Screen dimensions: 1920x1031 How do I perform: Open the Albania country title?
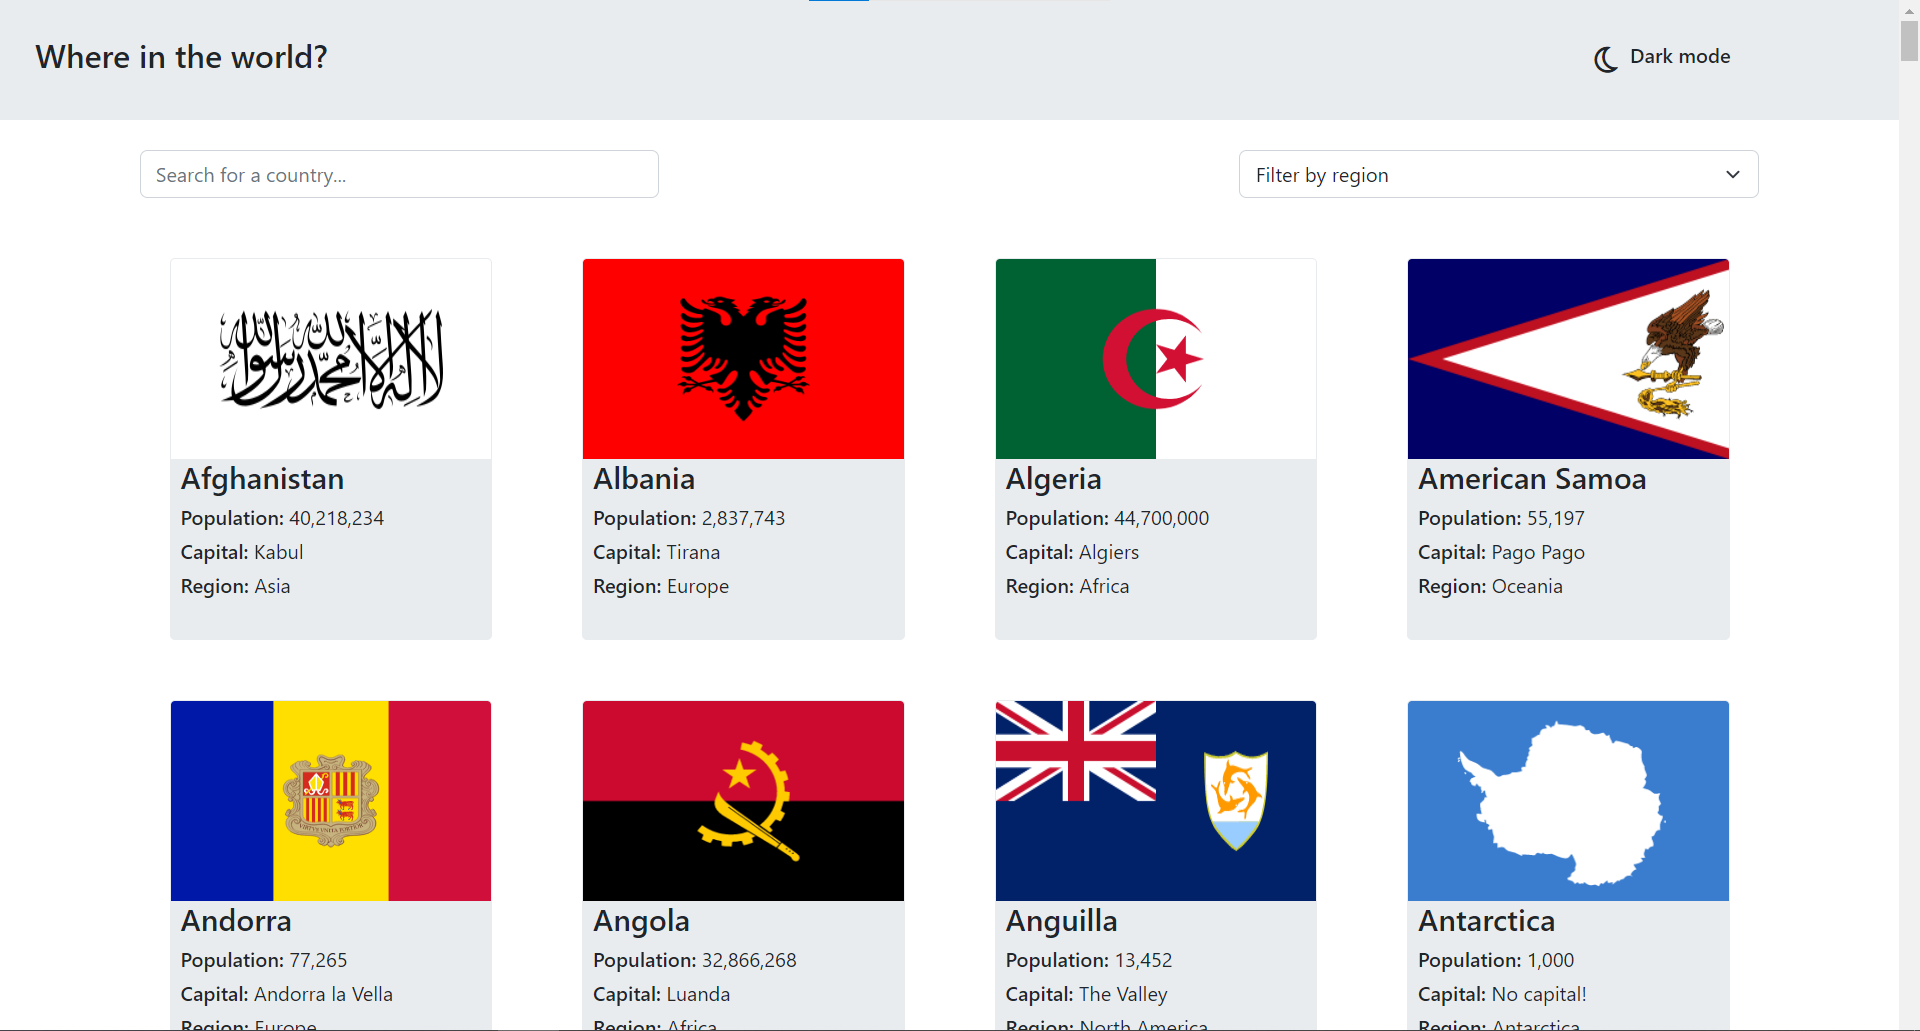(644, 479)
